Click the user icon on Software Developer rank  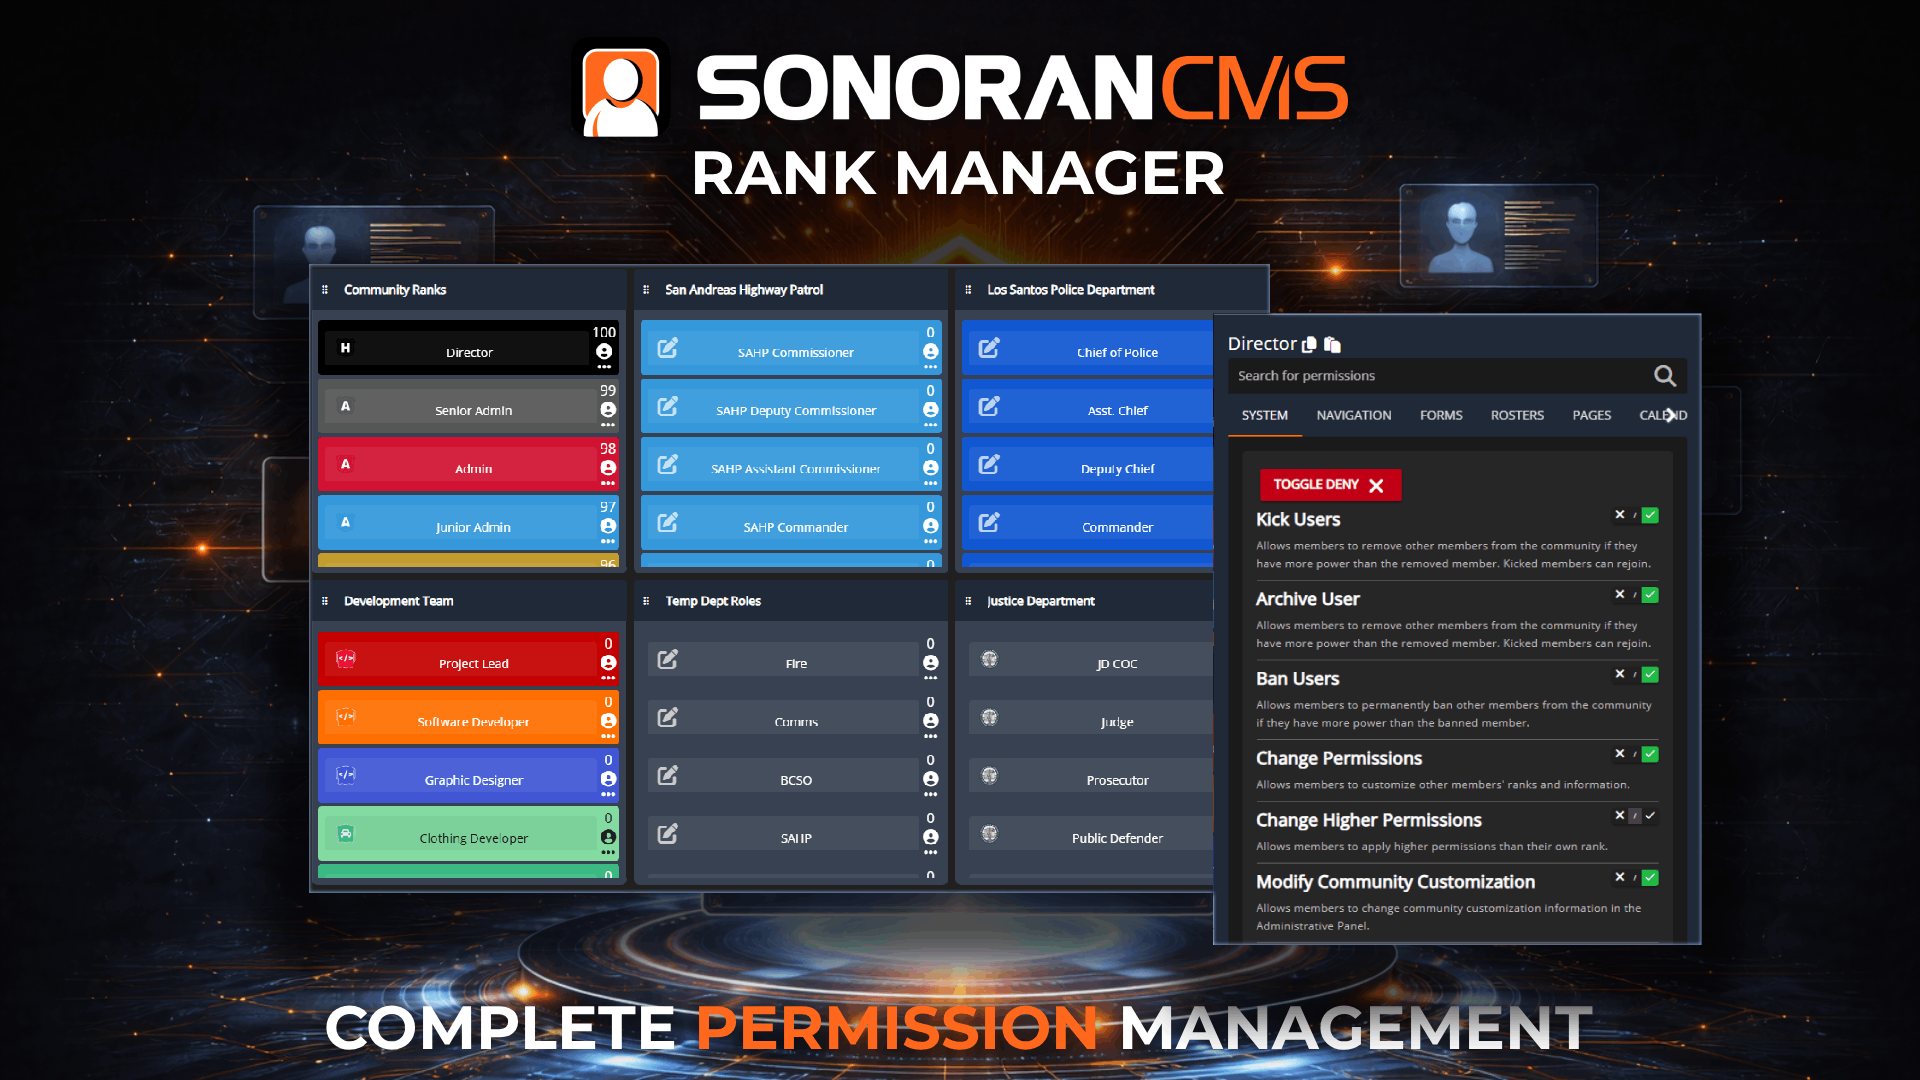click(x=608, y=720)
